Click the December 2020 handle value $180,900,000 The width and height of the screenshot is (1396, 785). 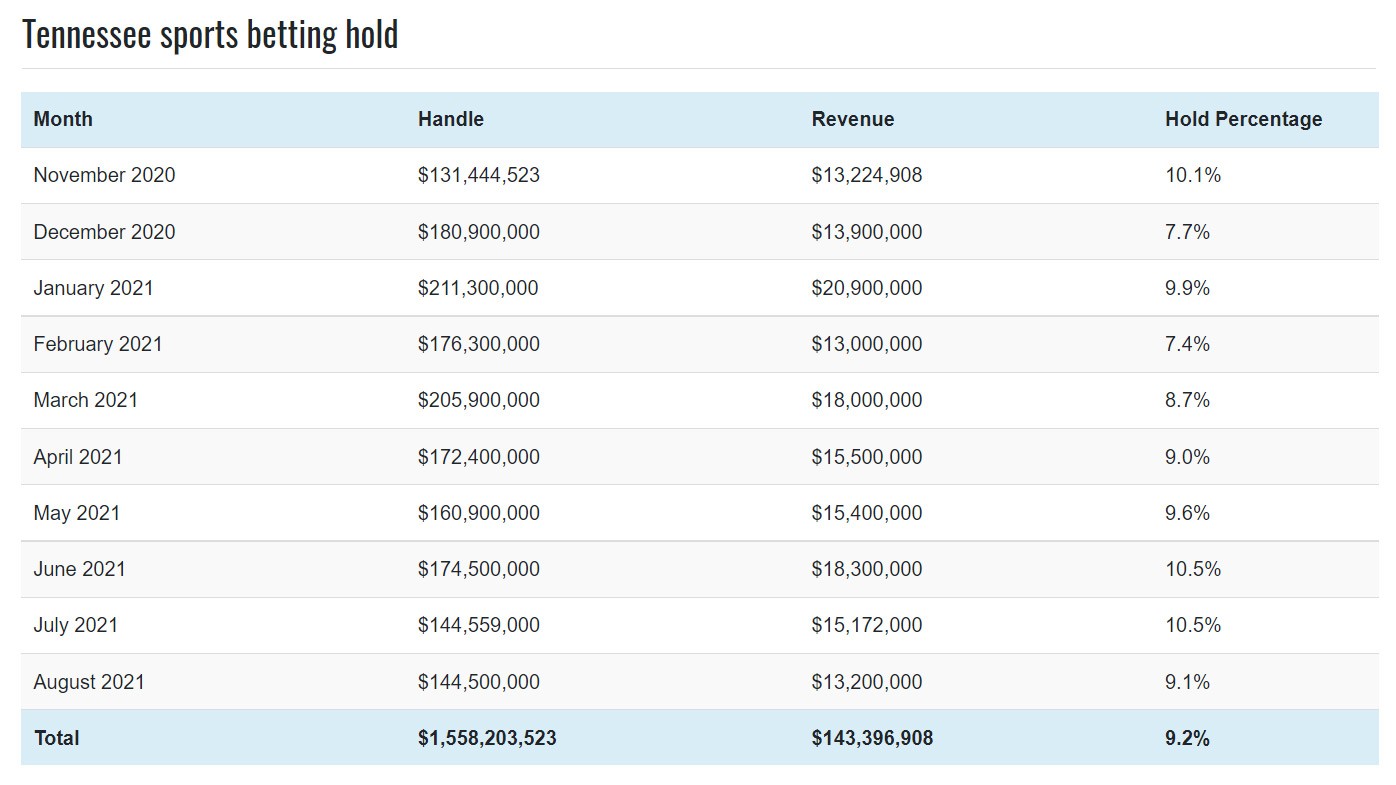479,232
